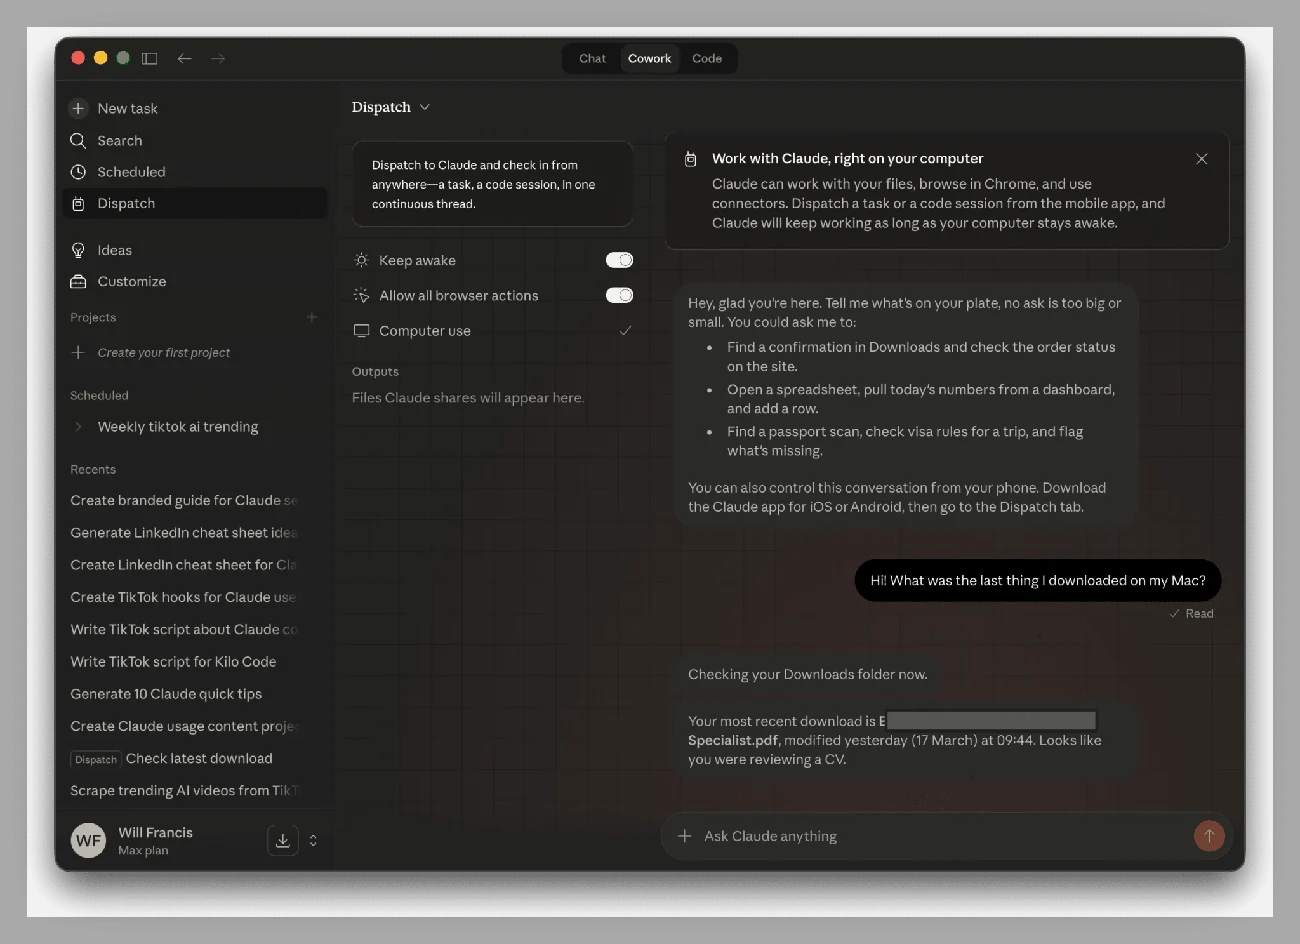Click the Recents section header
Image resolution: width=1300 pixels, height=944 pixels.
93,469
